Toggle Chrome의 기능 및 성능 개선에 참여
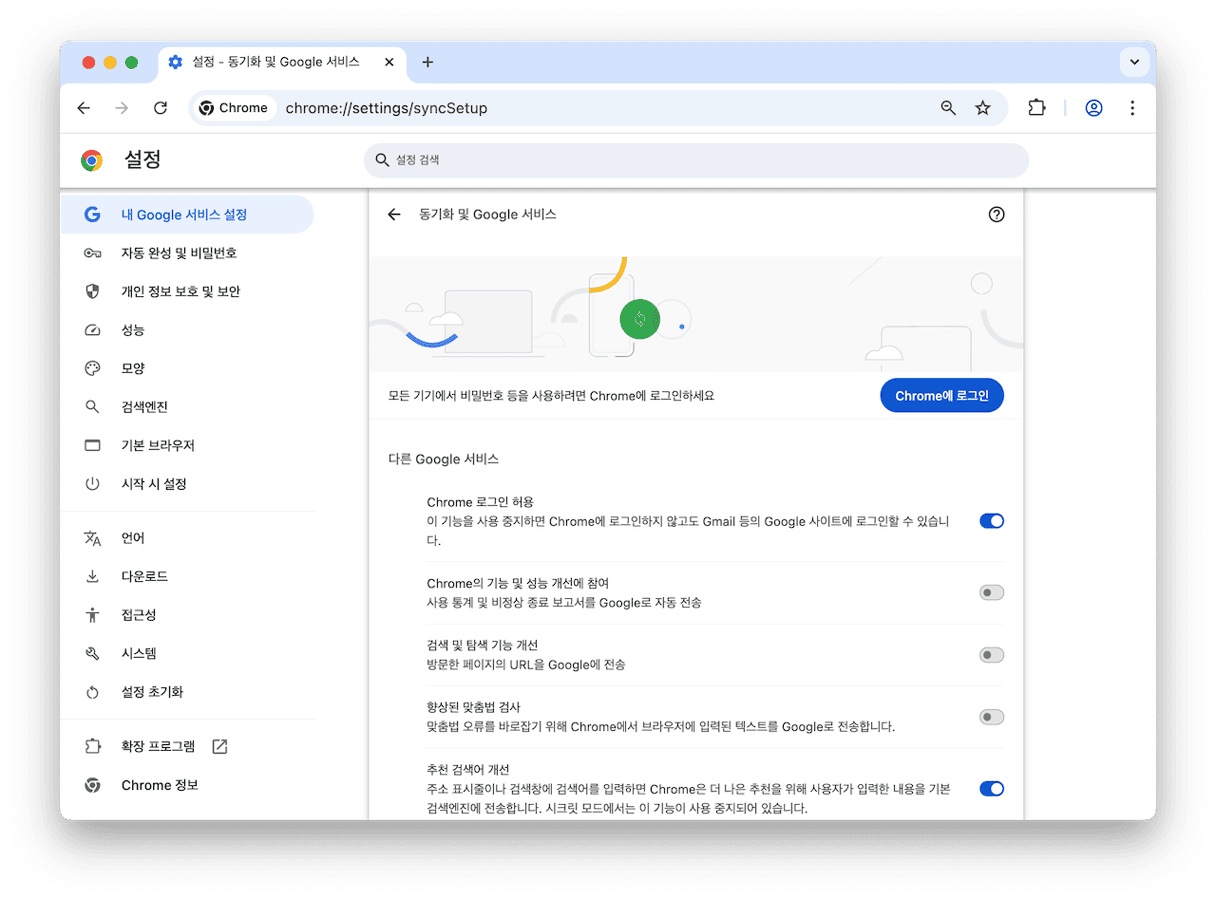The image size is (1216, 899). 991,593
